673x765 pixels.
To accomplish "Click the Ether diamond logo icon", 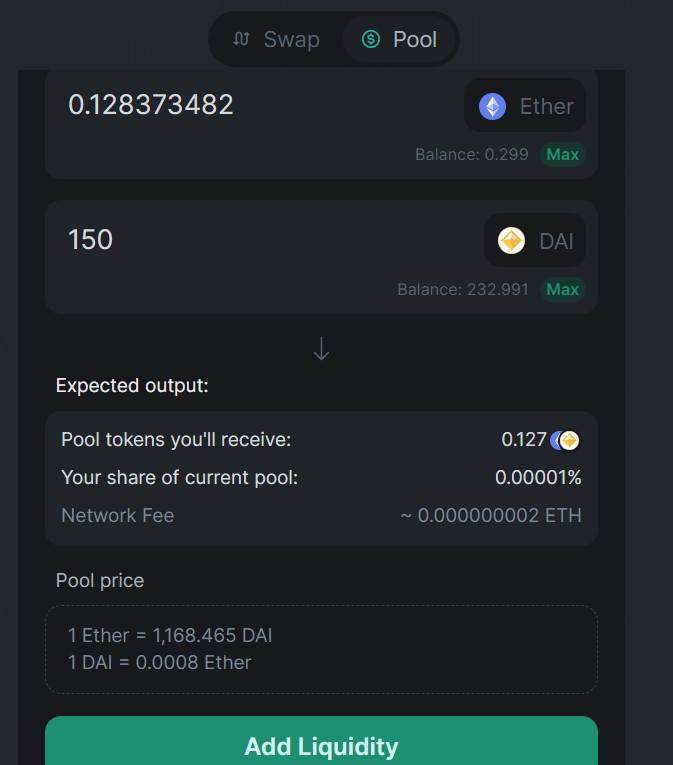I will pyautogui.click(x=492, y=106).
